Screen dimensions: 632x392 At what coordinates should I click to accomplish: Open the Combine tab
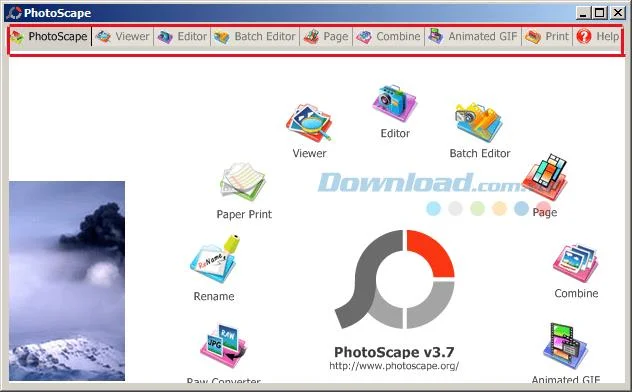(389, 37)
